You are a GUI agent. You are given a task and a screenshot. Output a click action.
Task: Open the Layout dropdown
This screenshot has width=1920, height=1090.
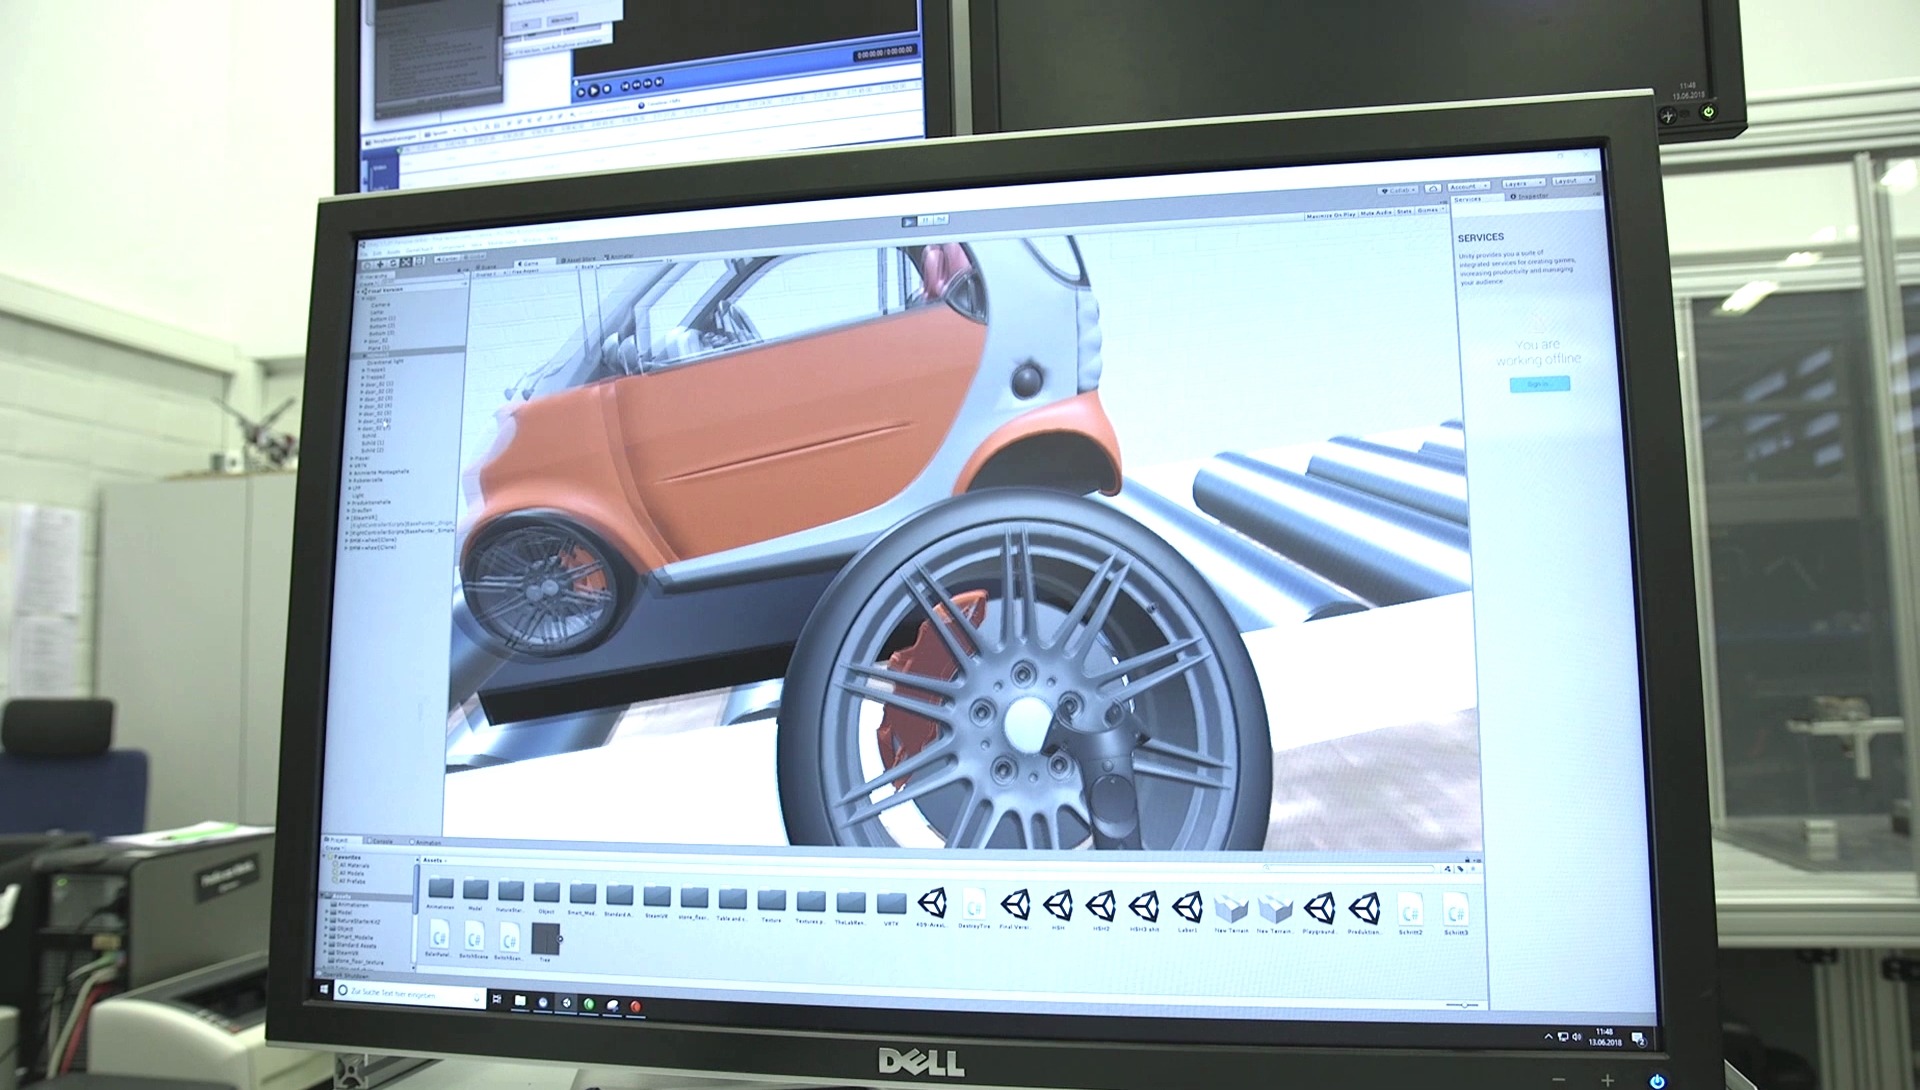click(x=1573, y=181)
